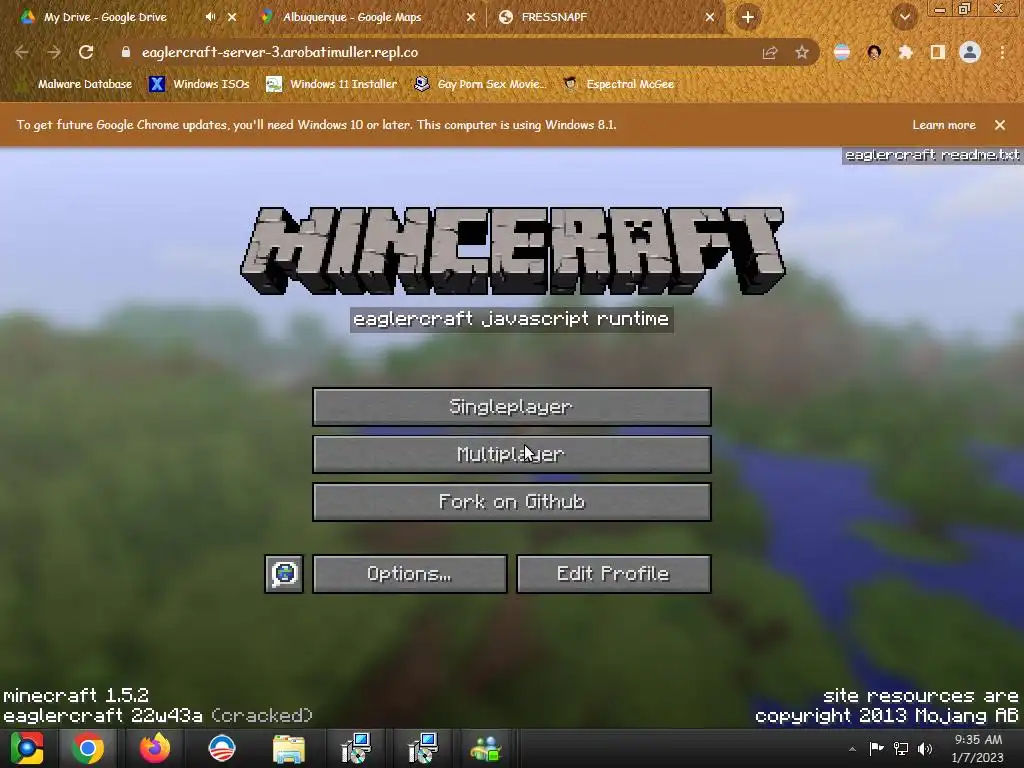Open Malware Database bookmark
Image resolution: width=1024 pixels, height=768 pixels.
click(x=76, y=84)
